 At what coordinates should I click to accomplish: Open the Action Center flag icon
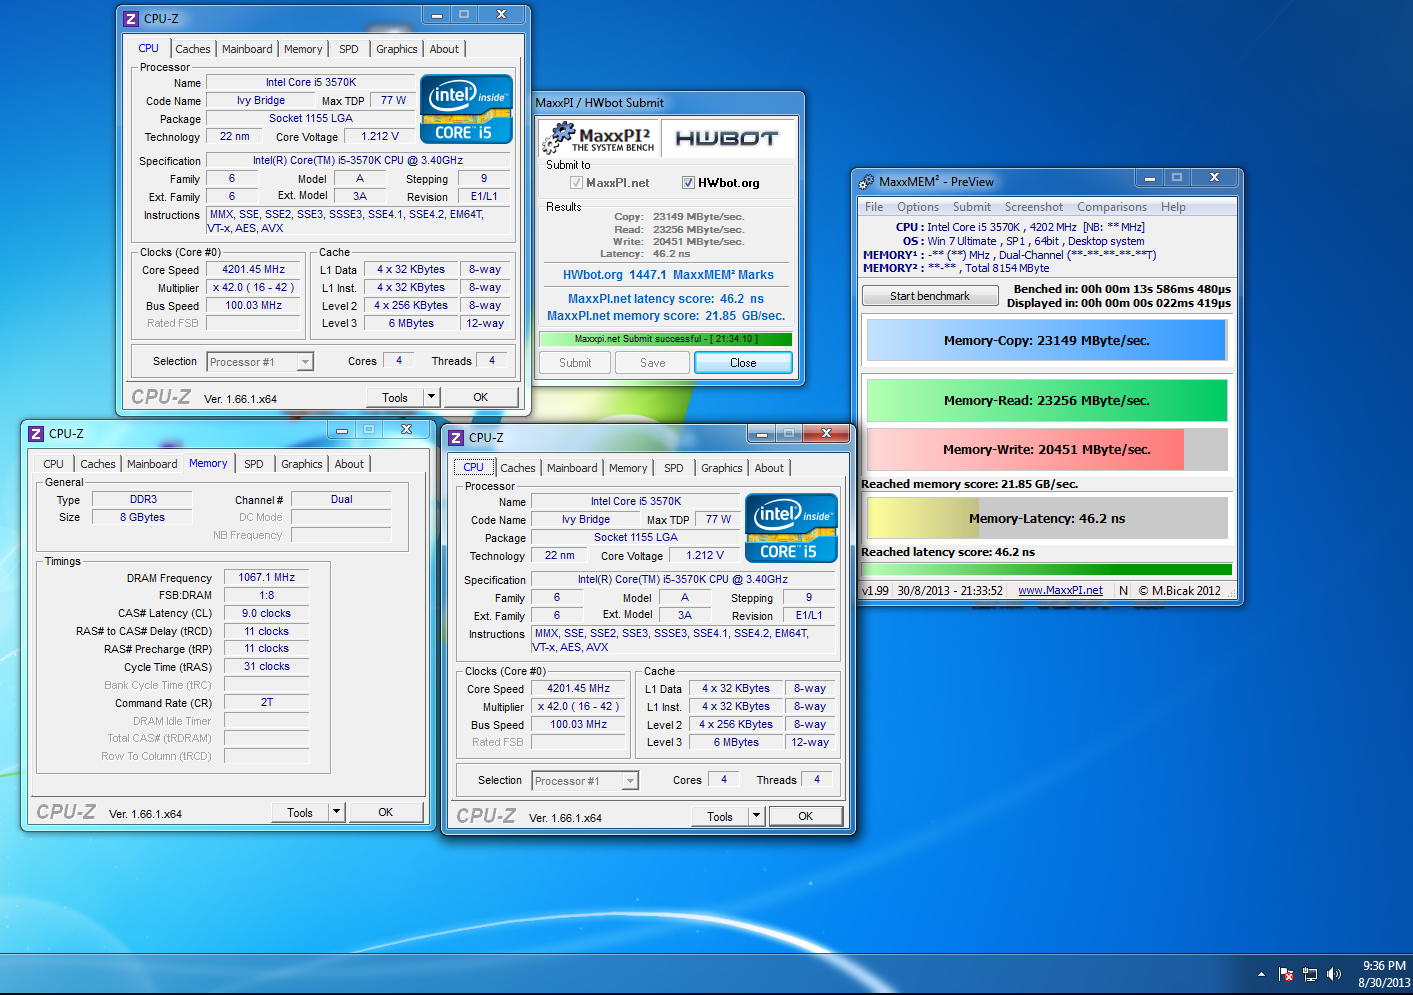(1286, 974)
